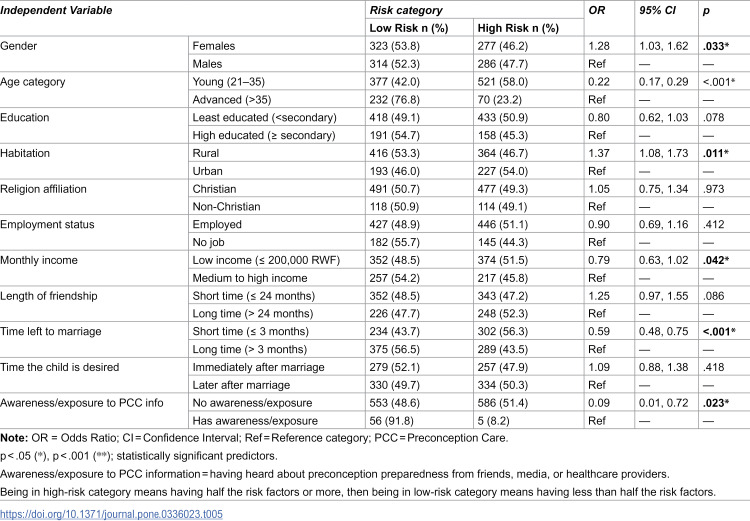The height and width of the screenshot is (521, 750).
Task: Click the 'High Risk n (%)' subheader
Action: point(518,28)
